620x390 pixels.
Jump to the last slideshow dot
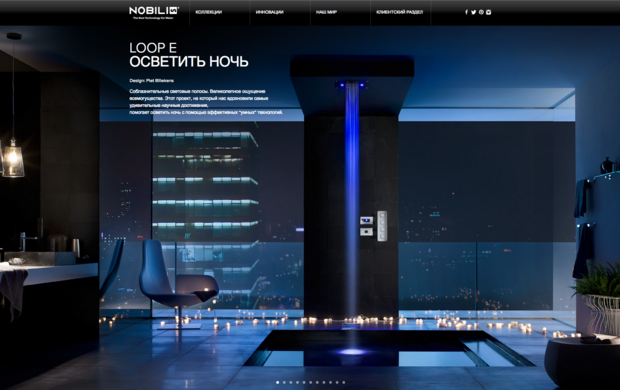(x=344, y=382)
